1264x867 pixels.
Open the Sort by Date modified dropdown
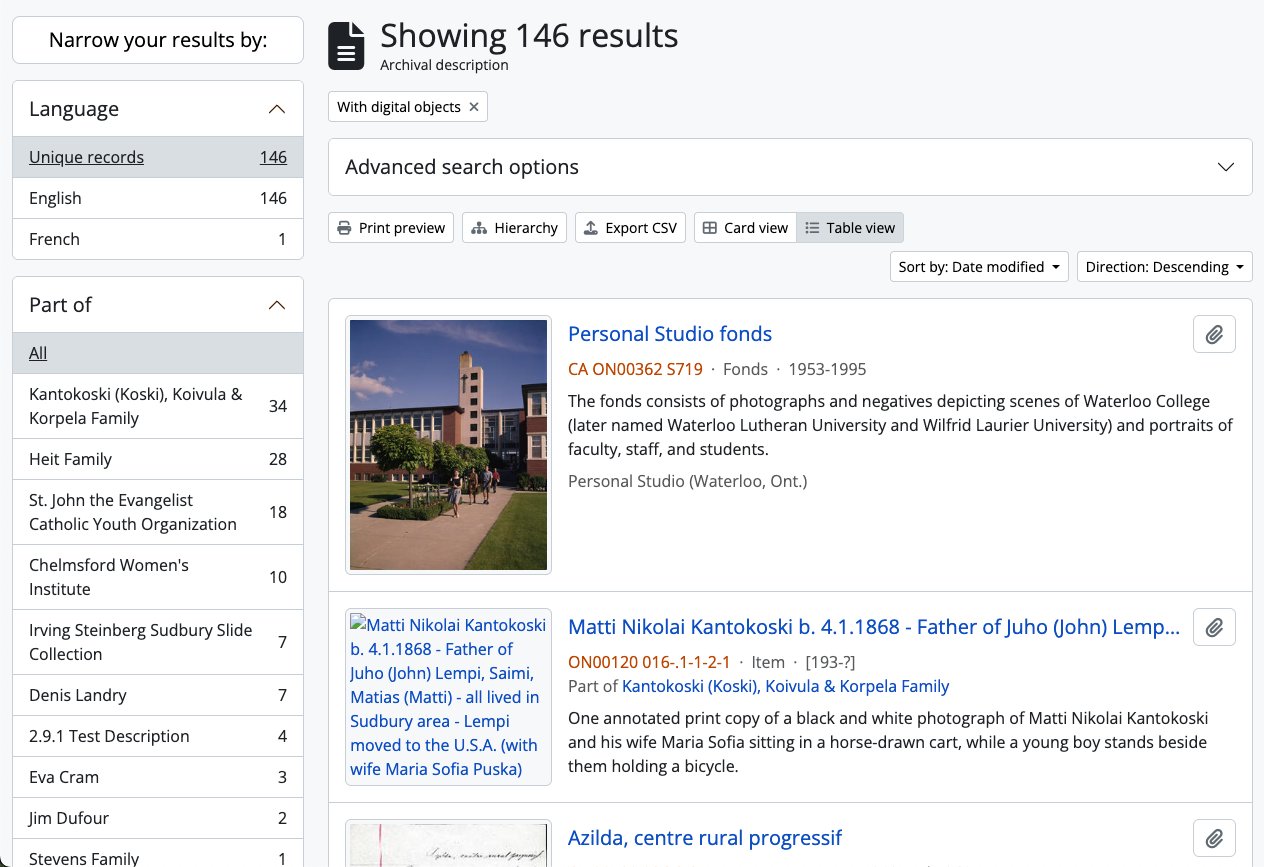978,267
